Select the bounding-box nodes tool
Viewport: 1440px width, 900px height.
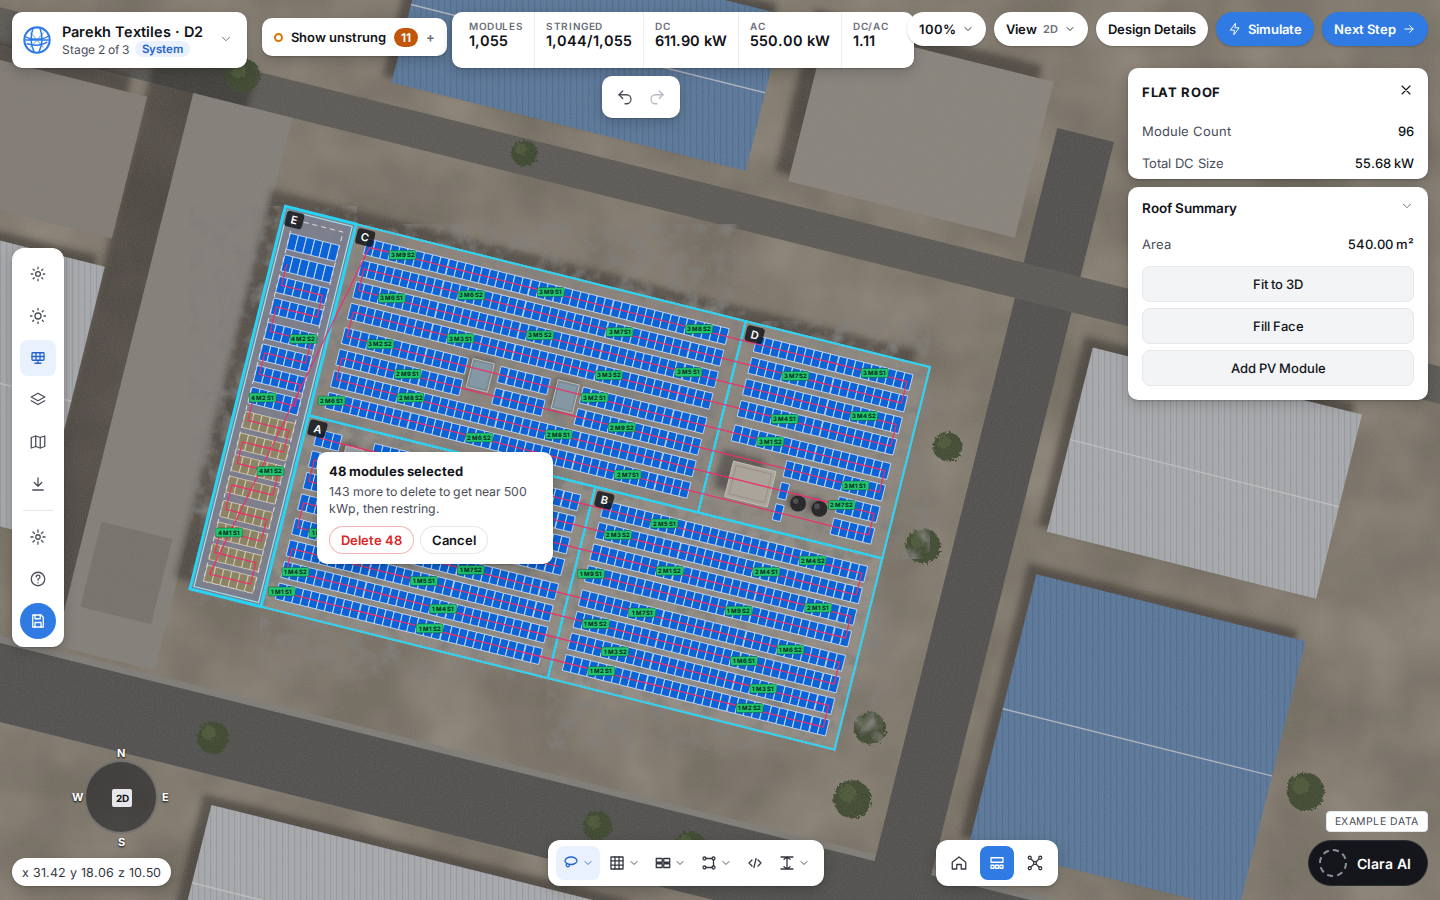(x=709, y=863)
